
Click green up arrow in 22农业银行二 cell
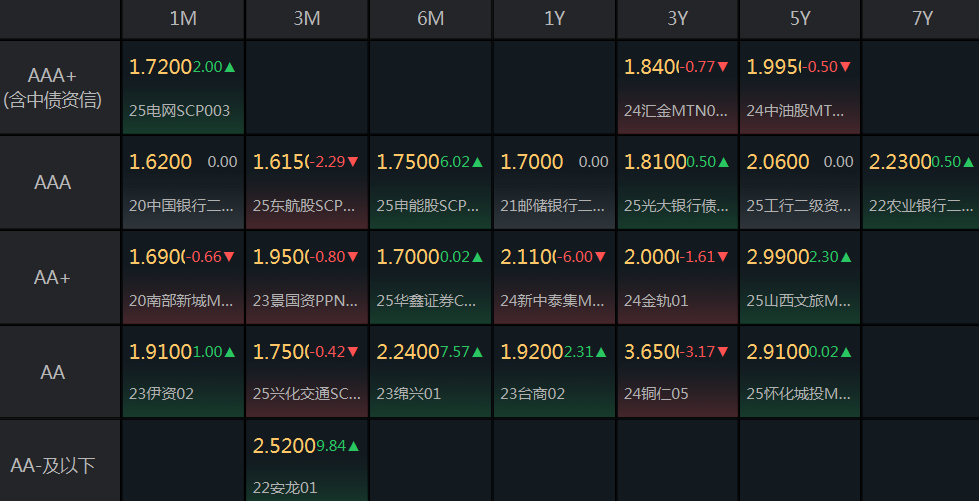[x=968, y=162]
